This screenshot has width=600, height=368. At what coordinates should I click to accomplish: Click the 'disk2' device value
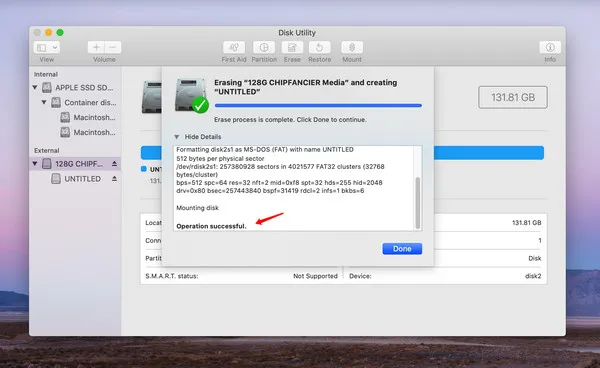click(533, 276)
